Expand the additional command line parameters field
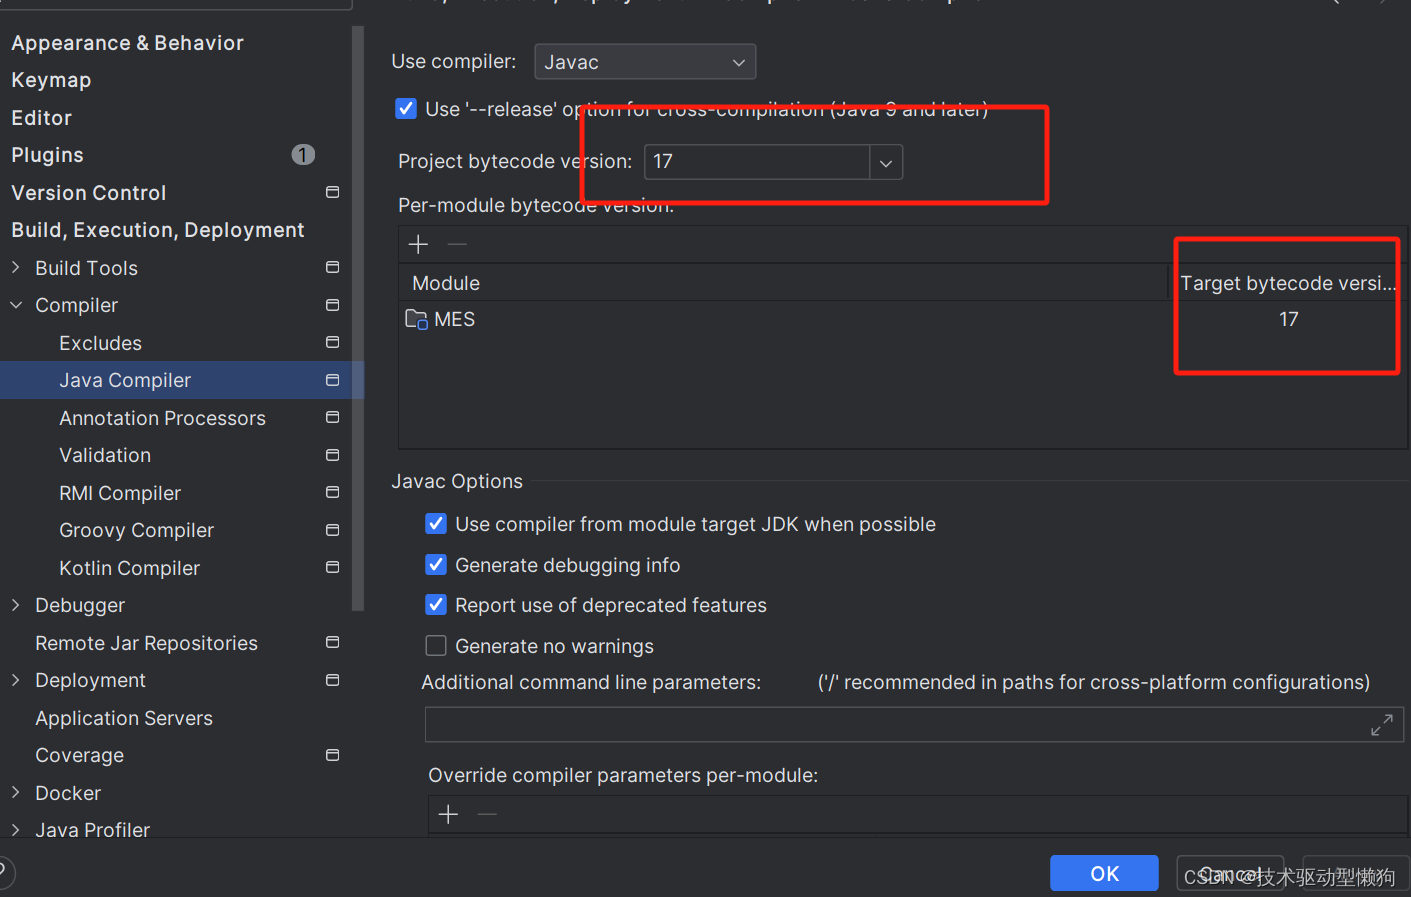Screen dimensions: 1411x897 [x=1382, y=725]
